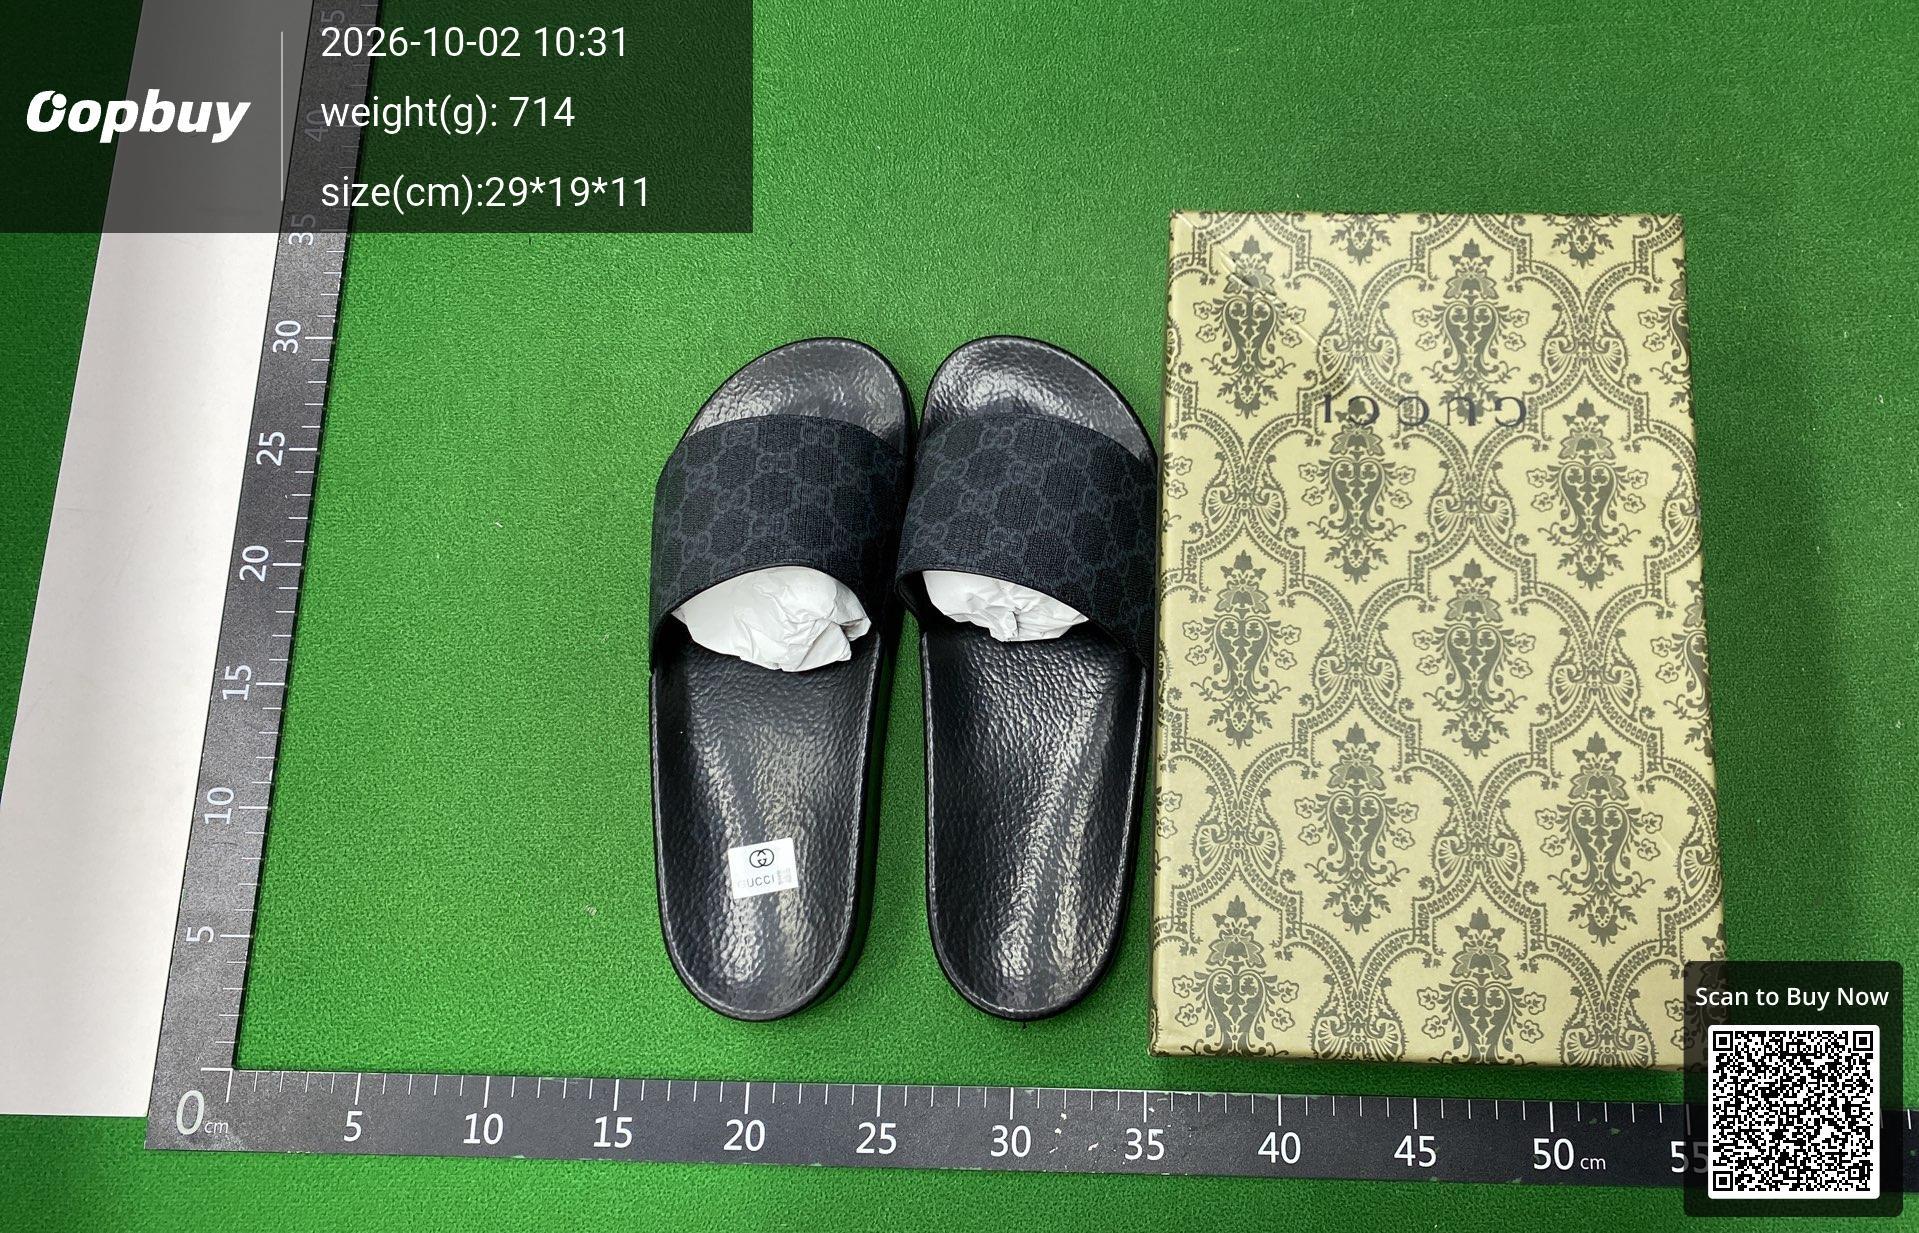Click the 'weight(g): 714' text
The height and width of the screenshot is (1233, 1919).
[x=447, y=112]
